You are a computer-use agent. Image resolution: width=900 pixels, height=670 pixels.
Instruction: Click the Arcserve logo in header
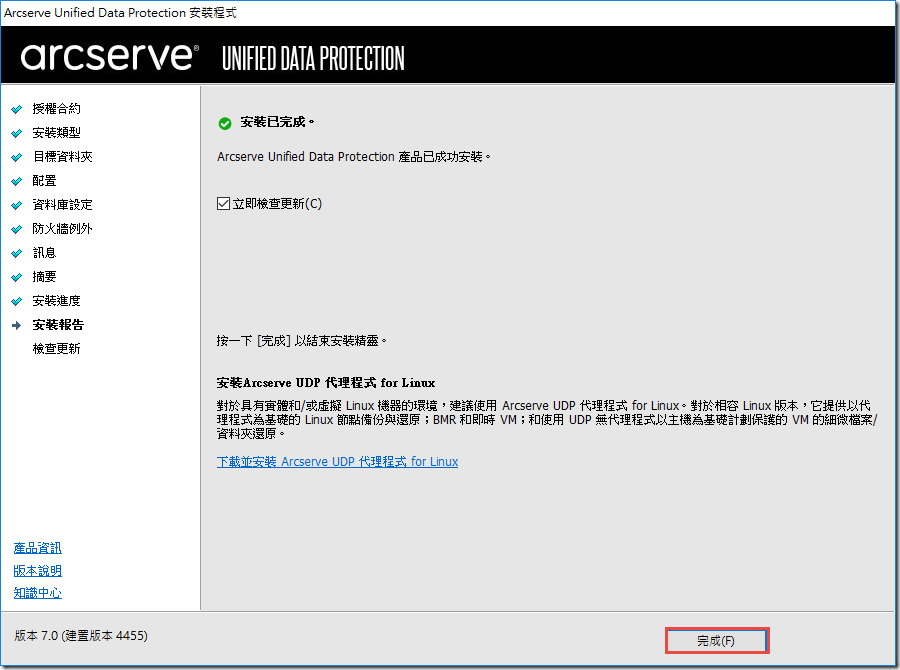tap(108, 56)
